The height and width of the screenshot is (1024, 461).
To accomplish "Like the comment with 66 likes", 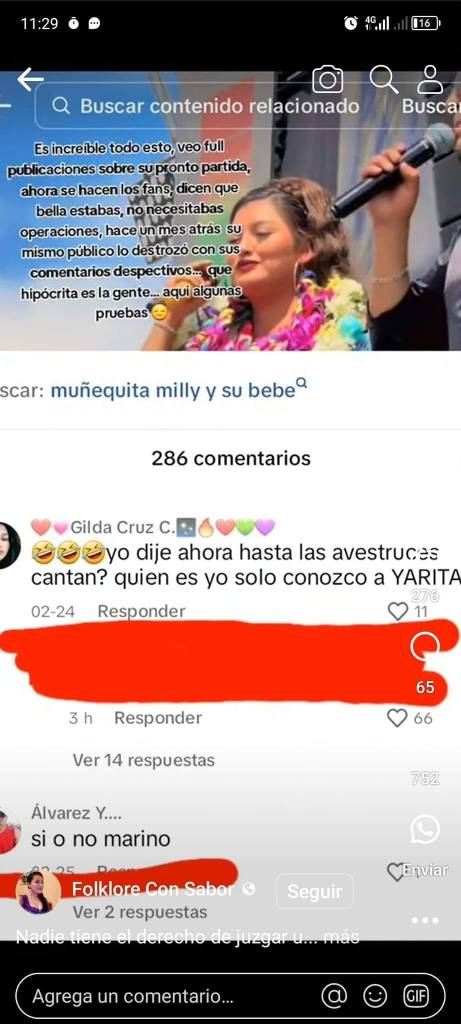I will click(398, 718).
